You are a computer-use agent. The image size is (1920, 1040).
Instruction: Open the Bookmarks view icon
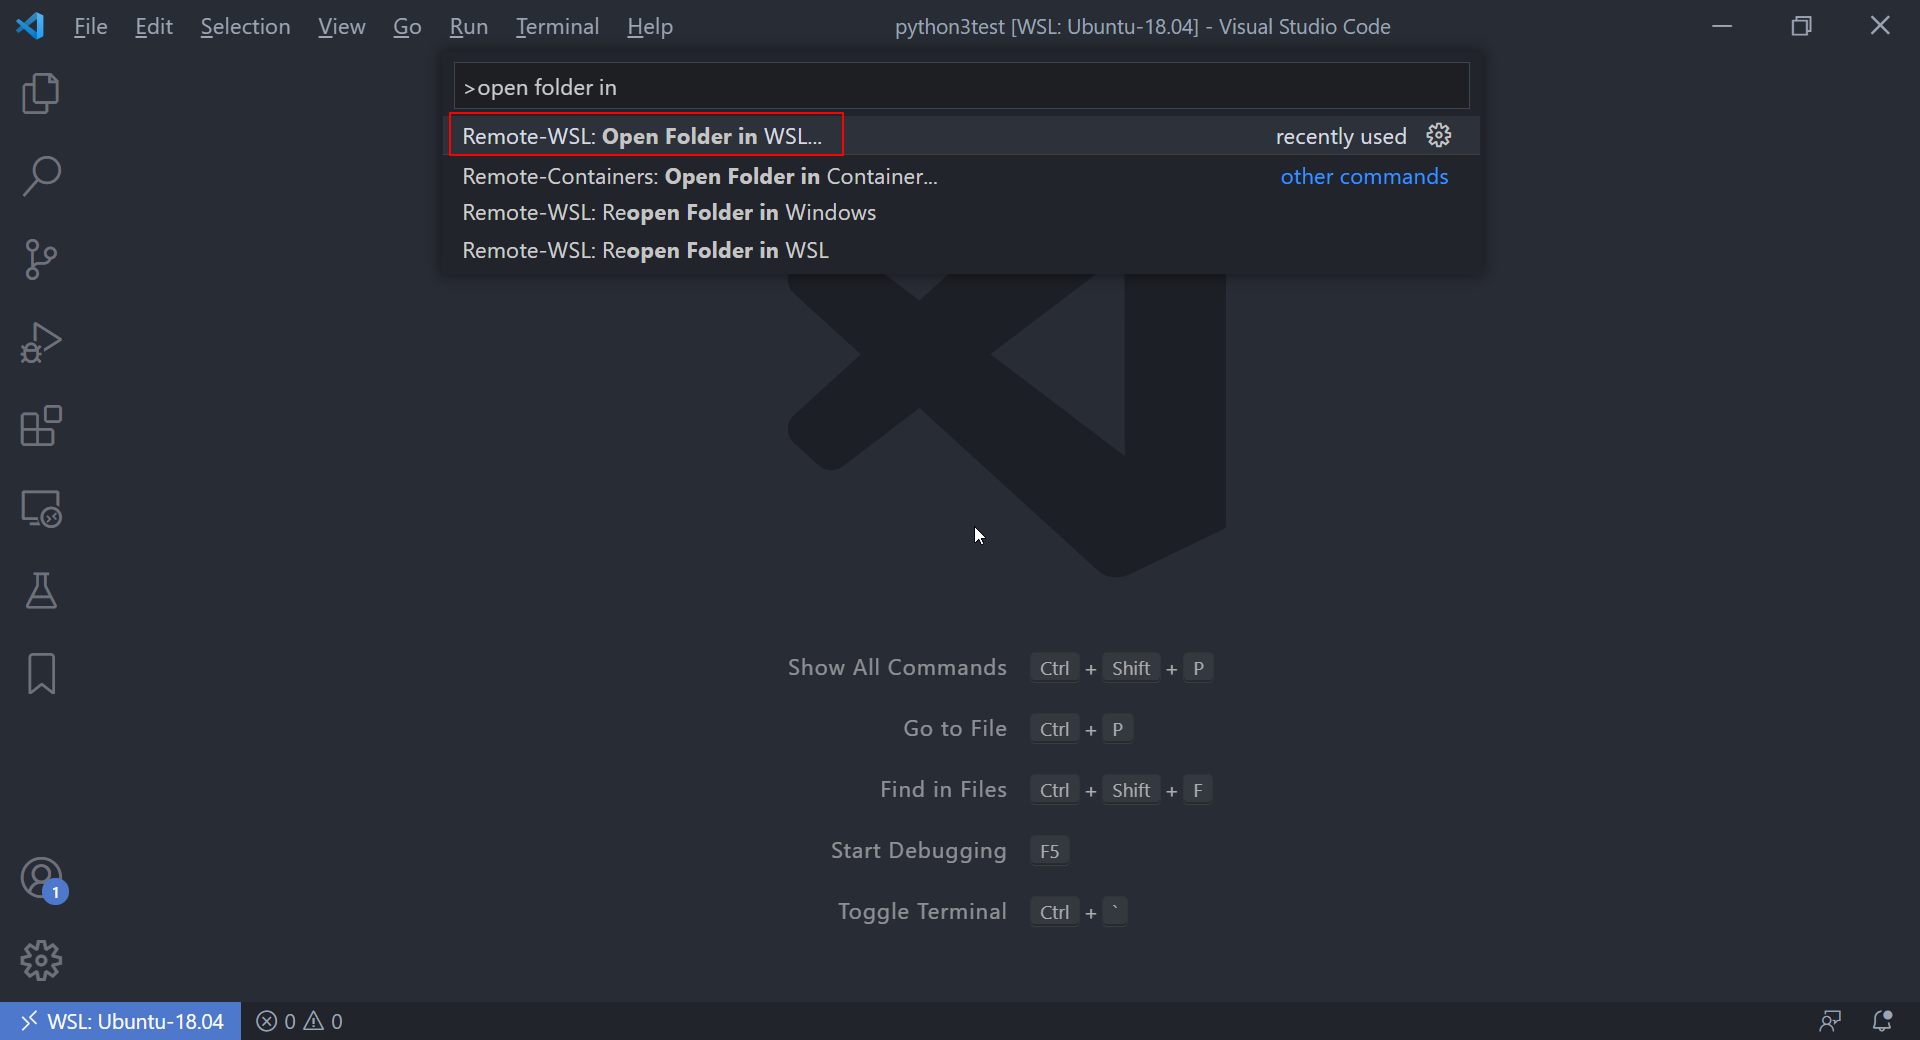41,674
